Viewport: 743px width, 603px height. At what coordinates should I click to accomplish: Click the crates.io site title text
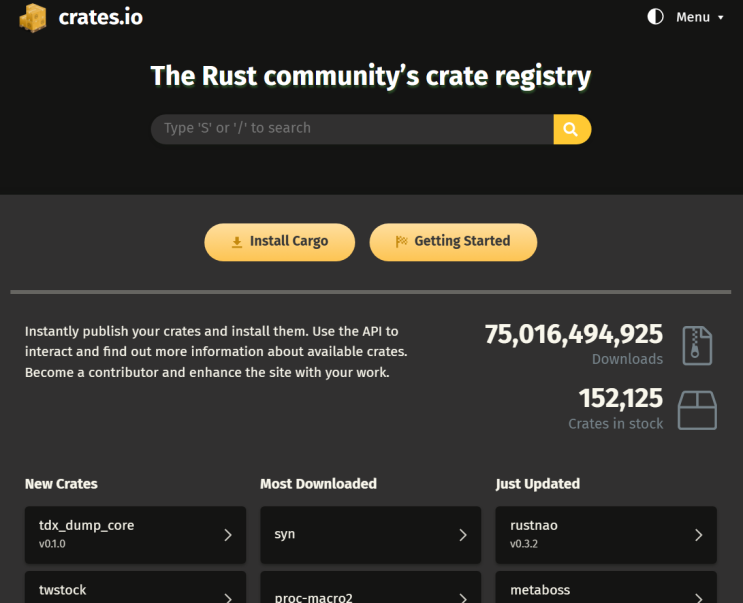100,17
